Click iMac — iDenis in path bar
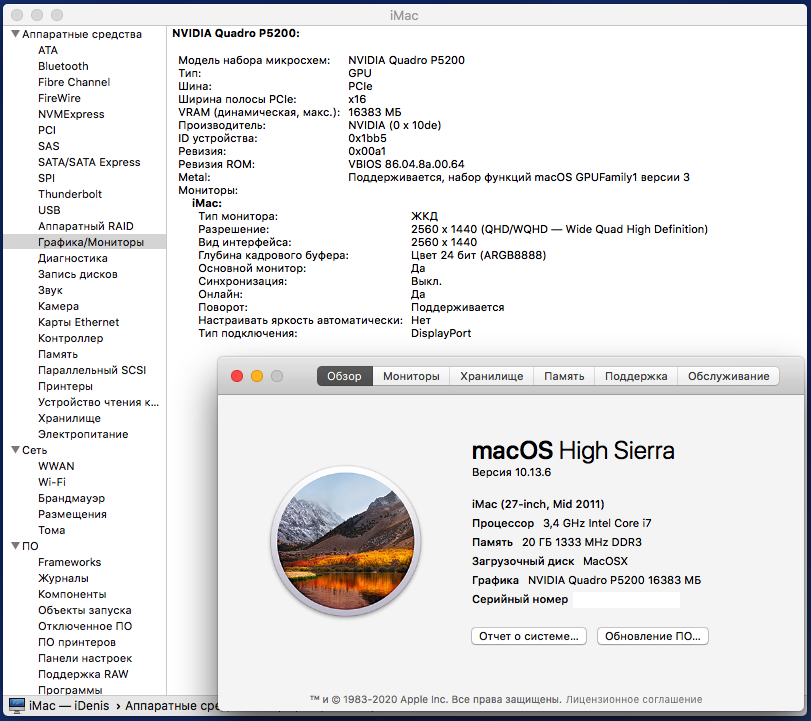The image size is (811, 721). click(69, 705)
